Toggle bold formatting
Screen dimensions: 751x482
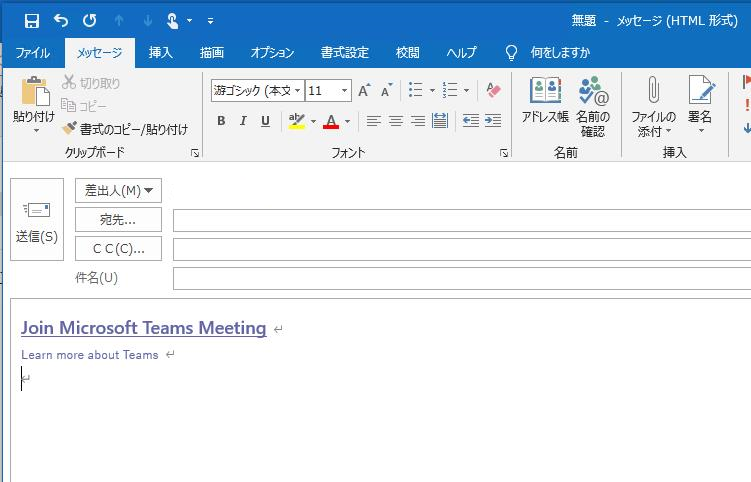tap(221, 121)
